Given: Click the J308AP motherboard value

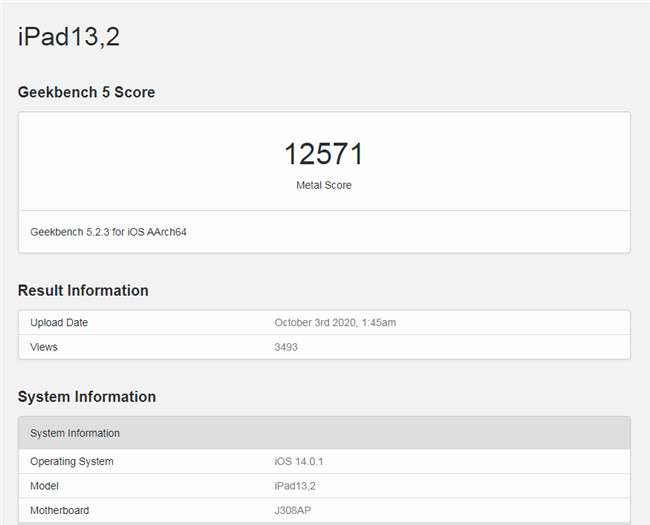Looking at the screenshot, I should tap(293, 510).
